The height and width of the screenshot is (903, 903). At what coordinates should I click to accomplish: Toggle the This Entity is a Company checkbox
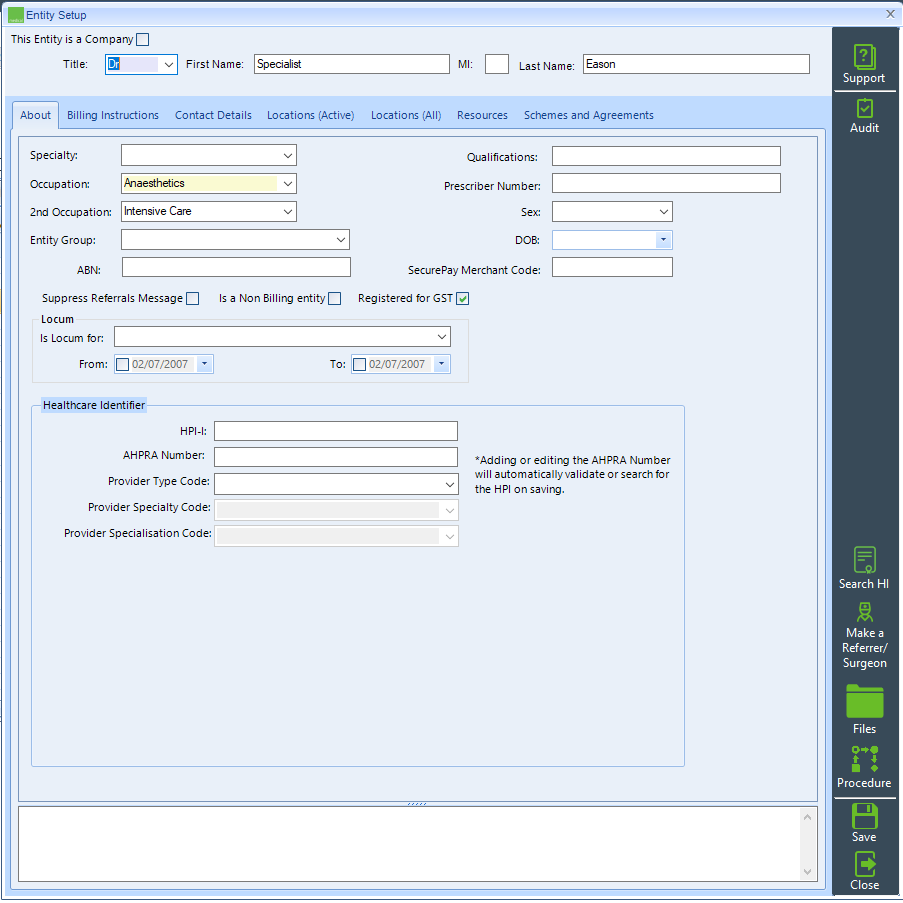(142, 39)
